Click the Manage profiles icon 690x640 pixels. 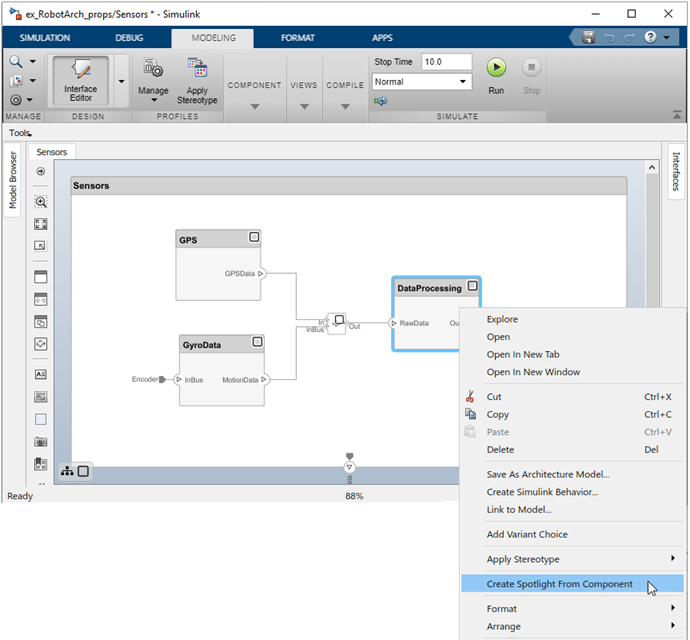[x=153, y=67]
